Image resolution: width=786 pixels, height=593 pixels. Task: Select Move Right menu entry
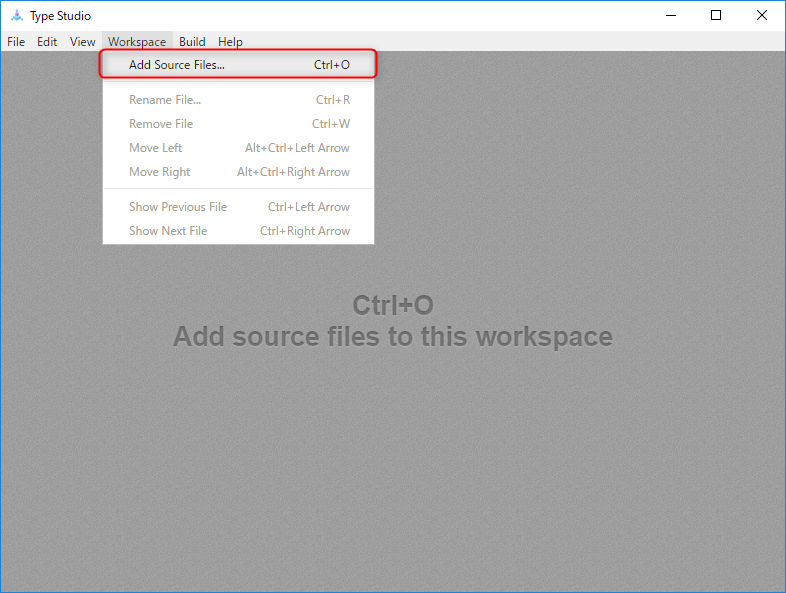(x=238, y=172)
